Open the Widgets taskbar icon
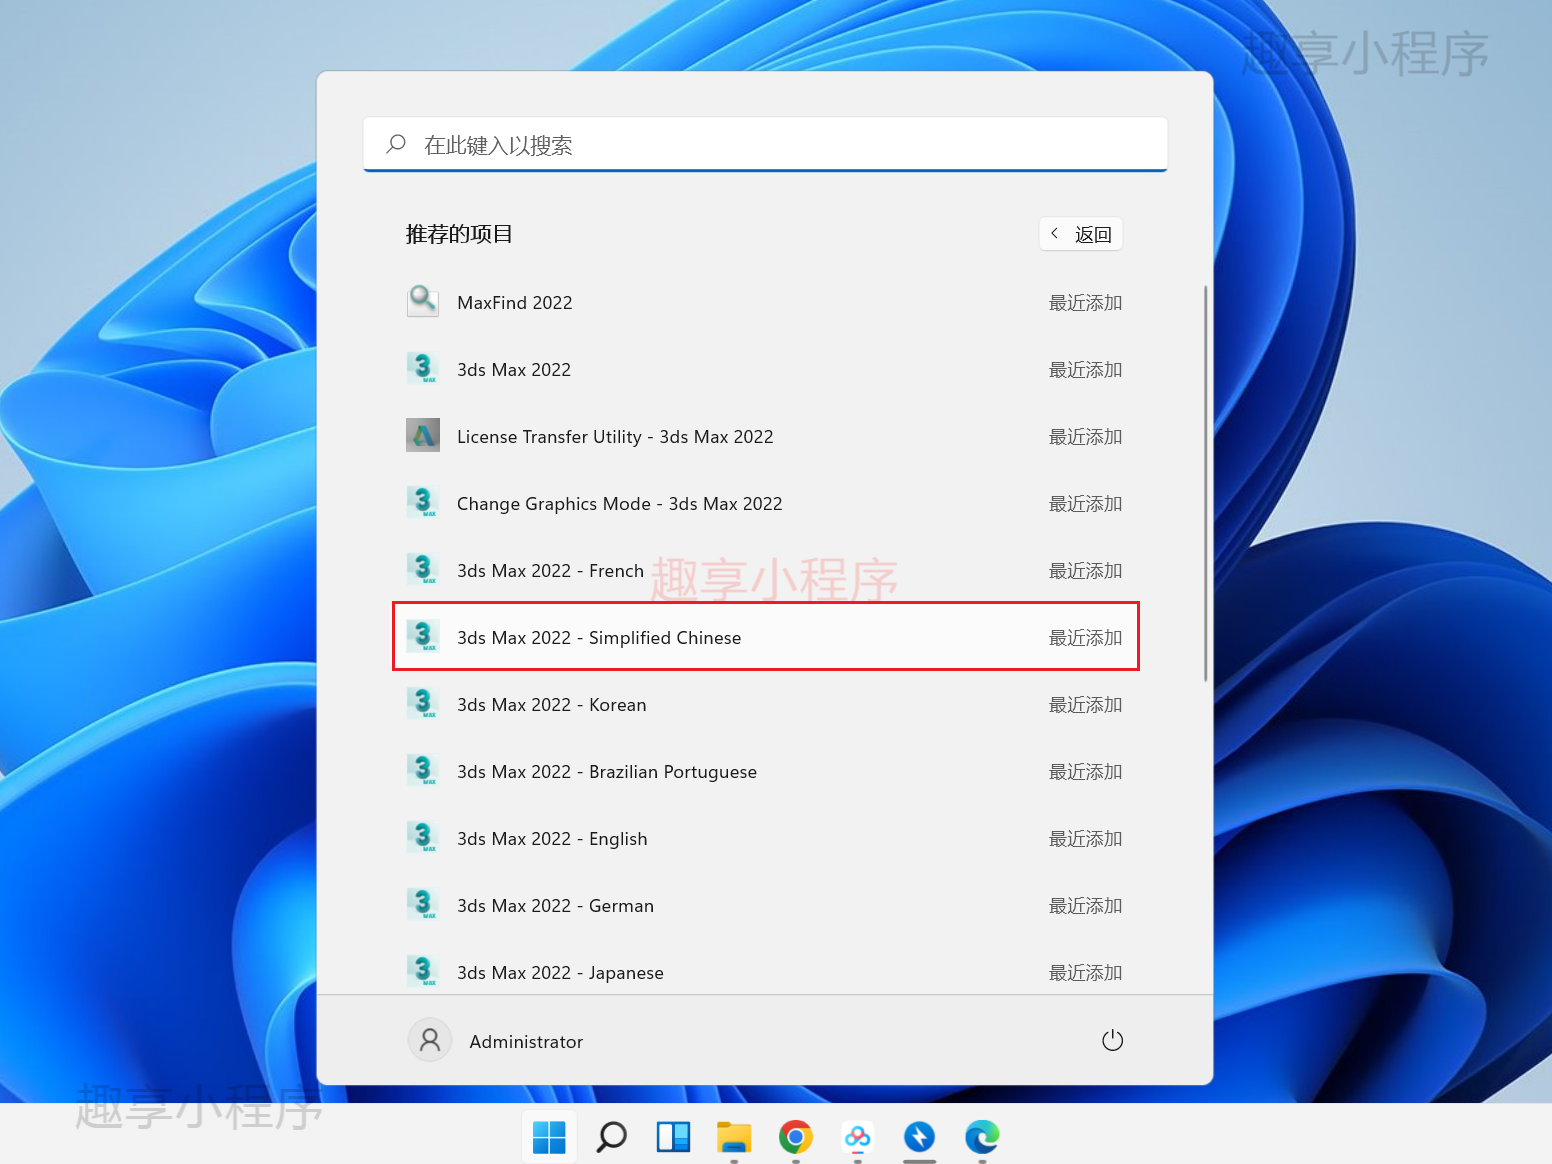 pos(673,1137)
